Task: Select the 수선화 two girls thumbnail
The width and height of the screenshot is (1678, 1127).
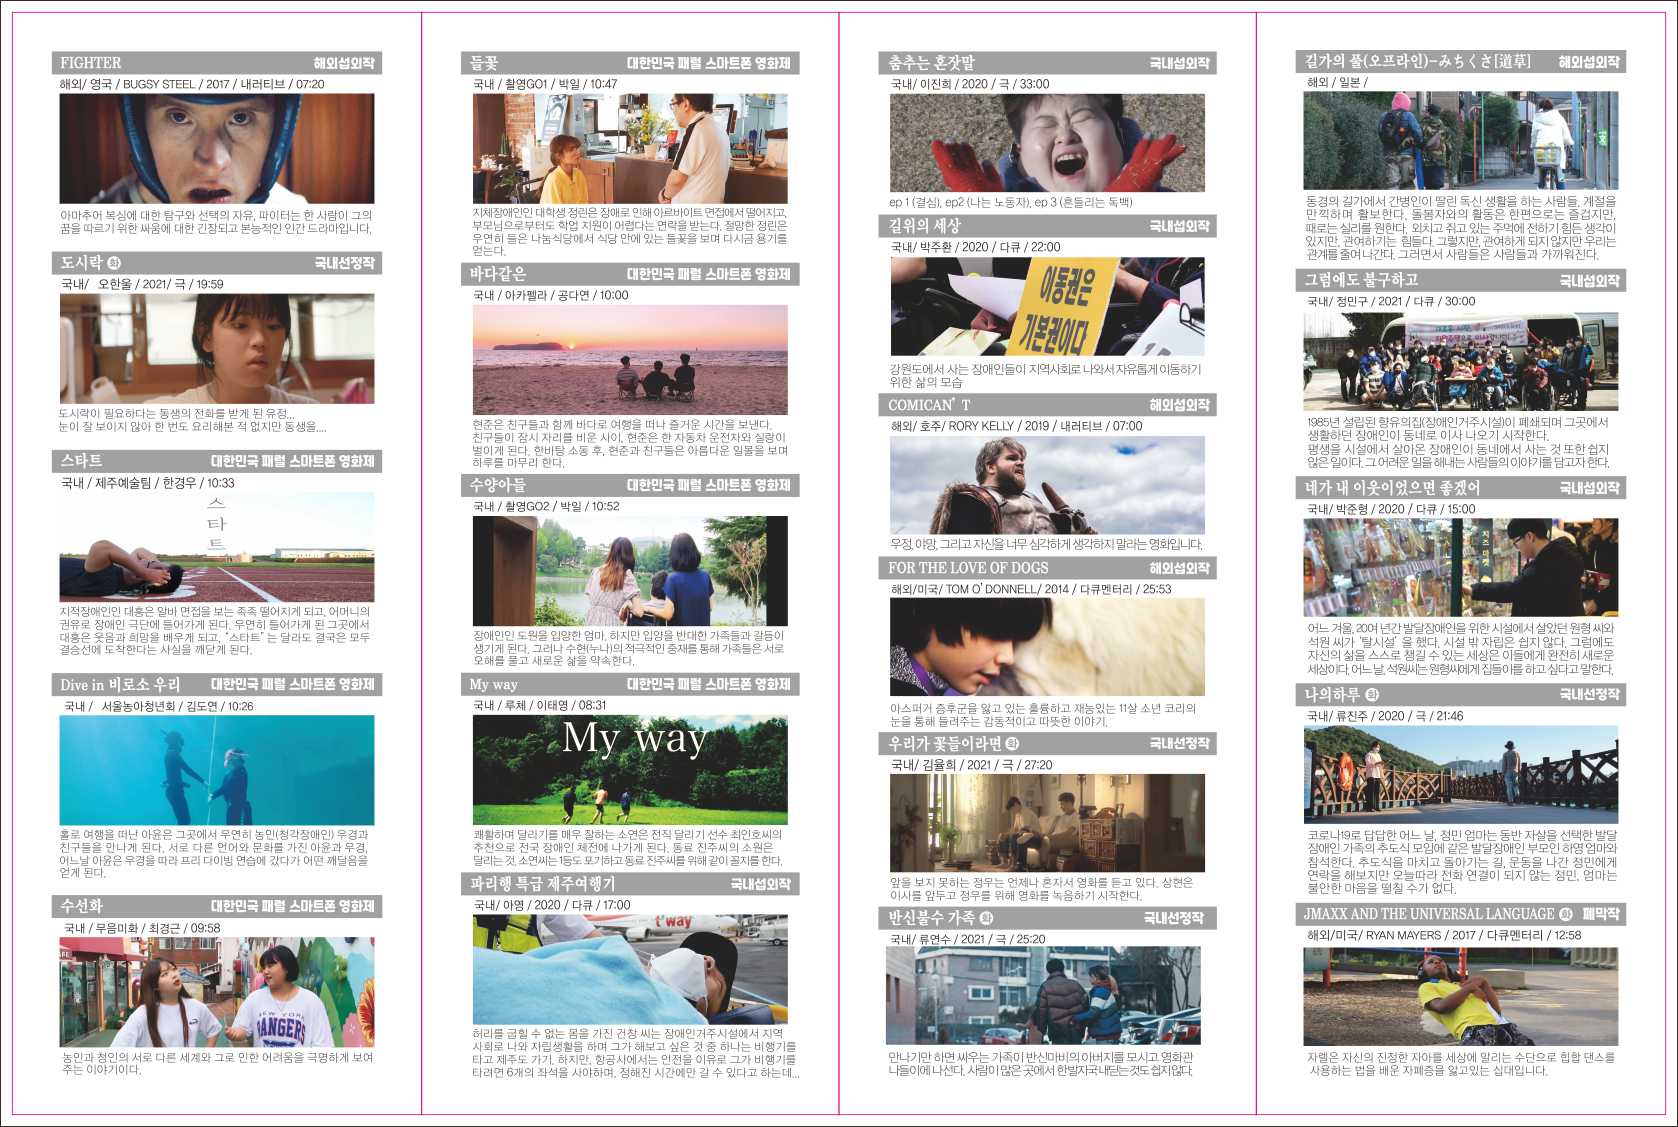Action: click(217, 991)
